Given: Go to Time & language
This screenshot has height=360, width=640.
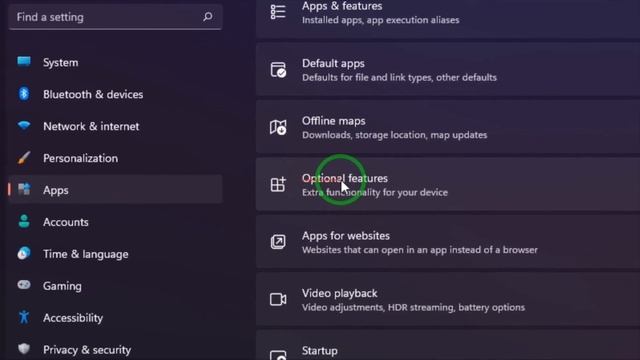Looking at the screenshot, I should pos(115,254).
